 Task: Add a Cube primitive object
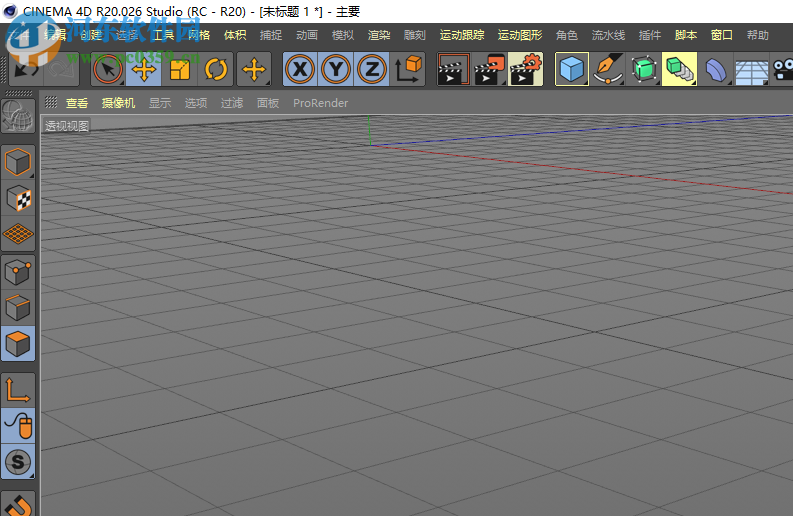click(572, 69)
